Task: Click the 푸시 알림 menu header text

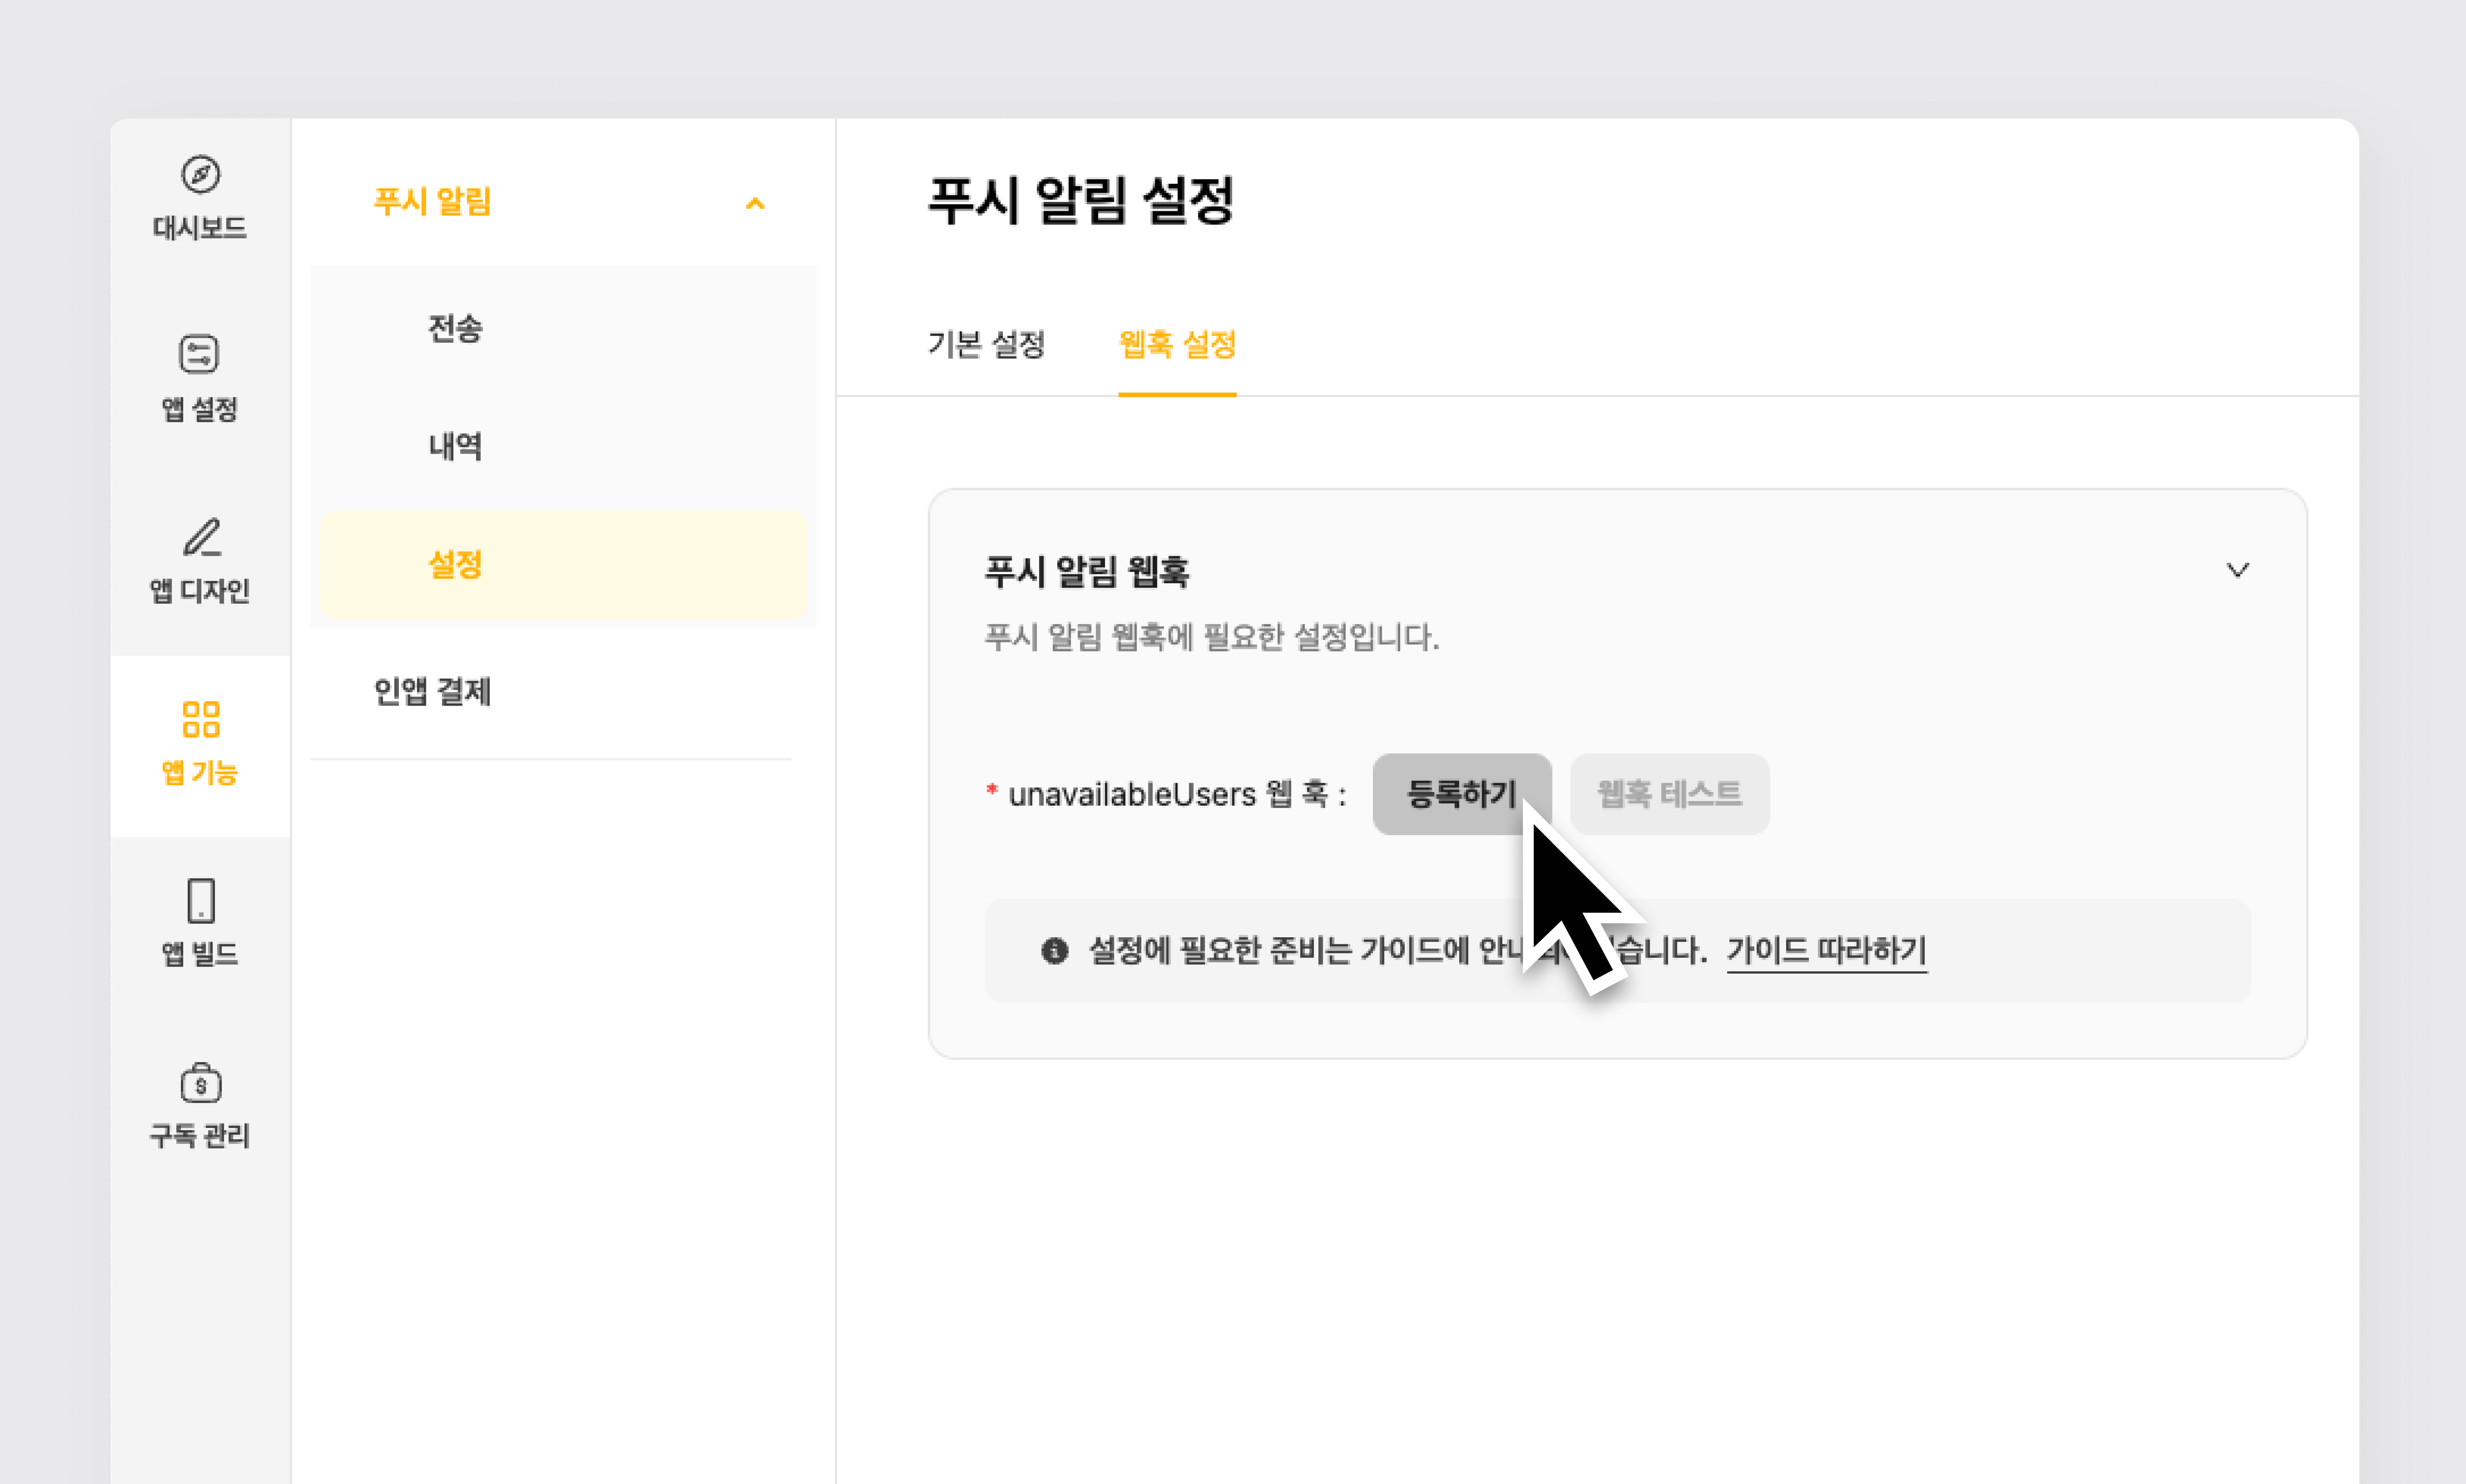Action: pos(432,202)
